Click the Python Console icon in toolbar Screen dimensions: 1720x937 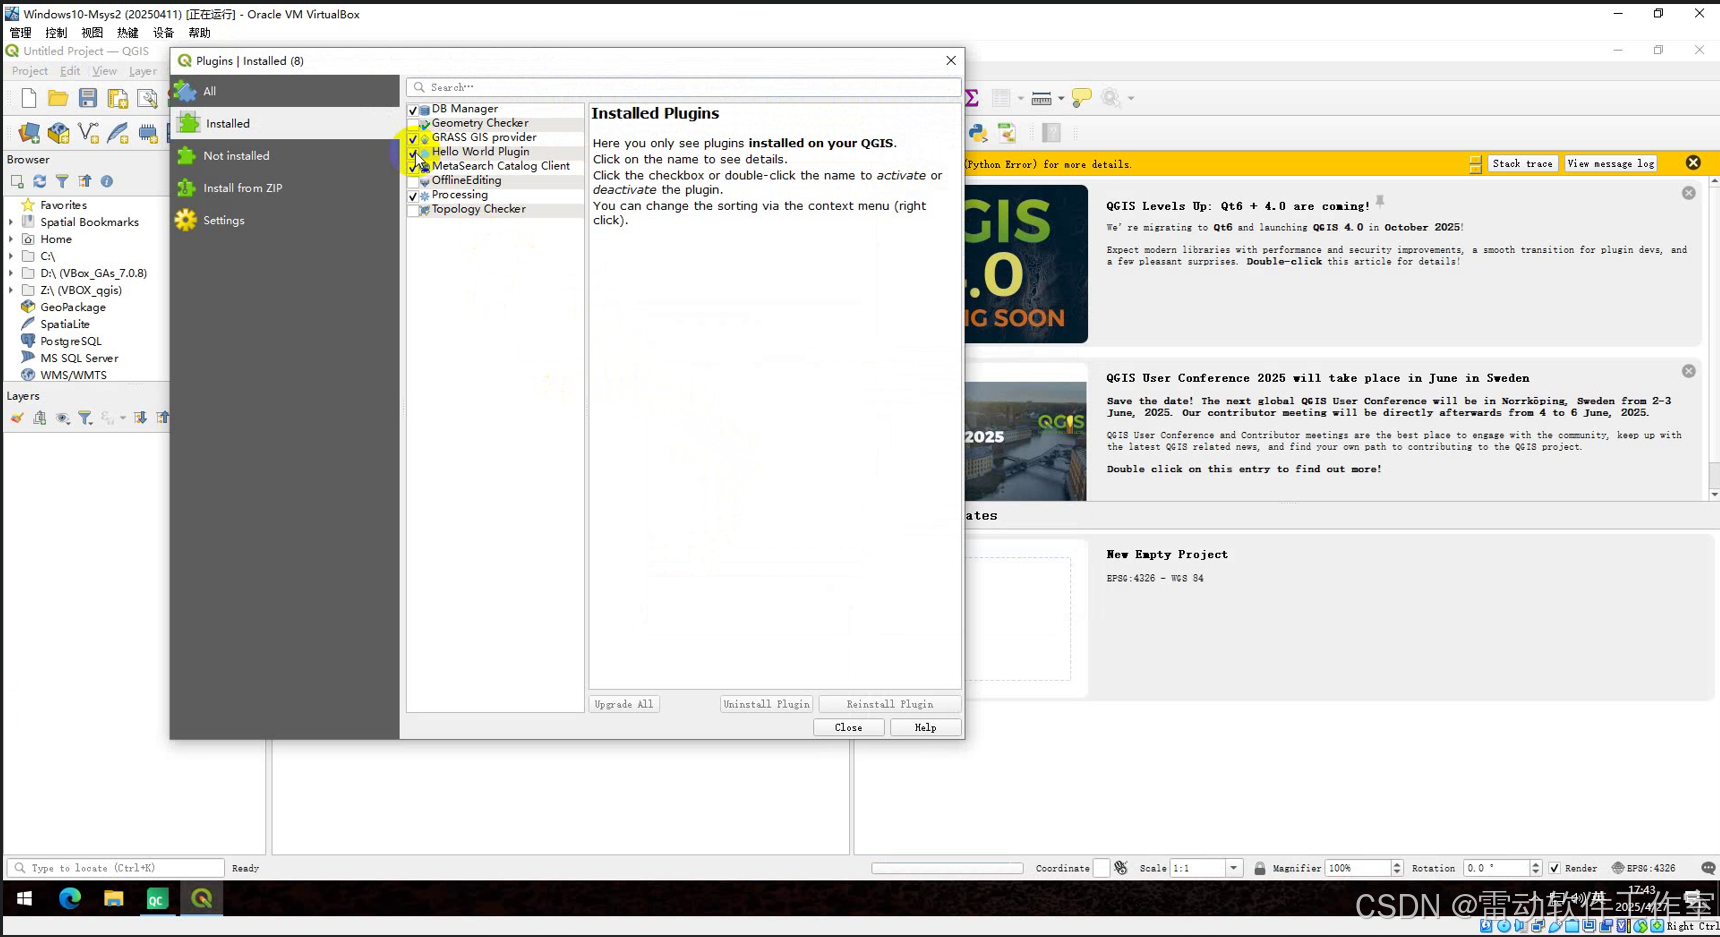tap(978, 133)
